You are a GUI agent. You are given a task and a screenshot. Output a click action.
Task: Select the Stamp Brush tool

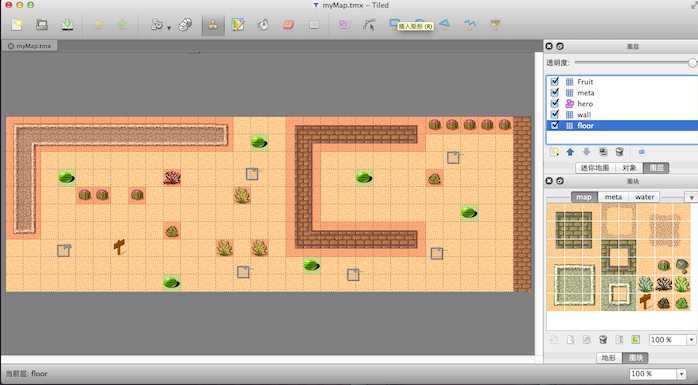(213, 25)
